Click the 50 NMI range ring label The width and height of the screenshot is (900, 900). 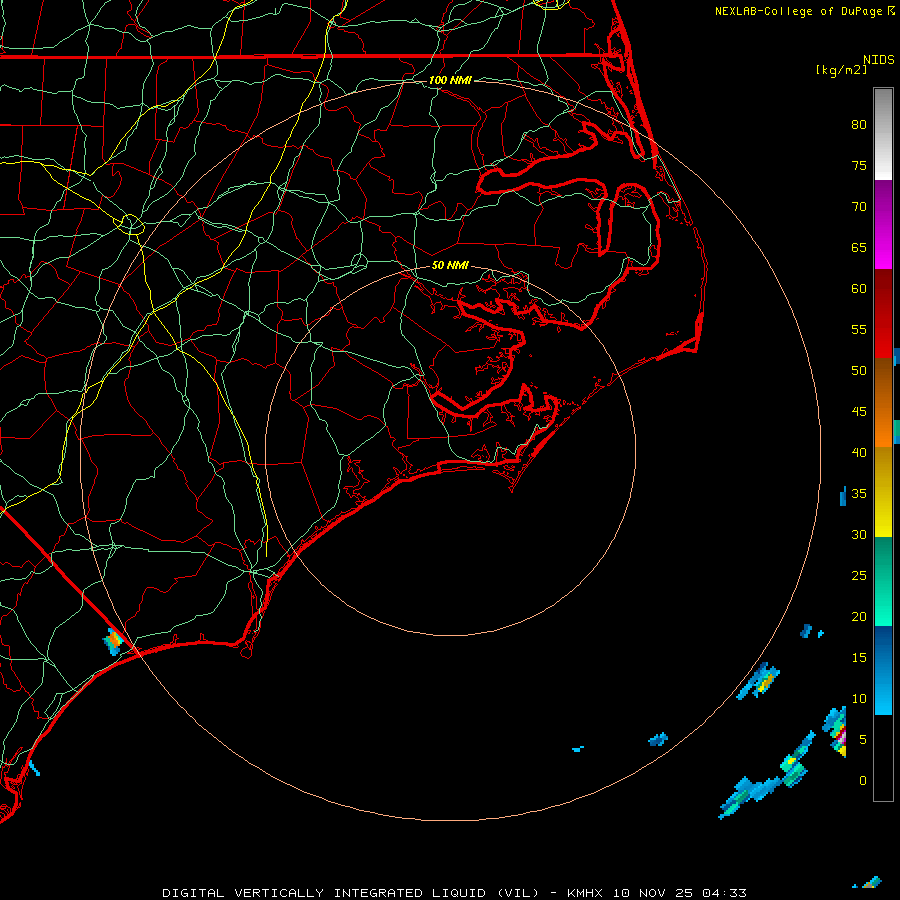[450, 265]
